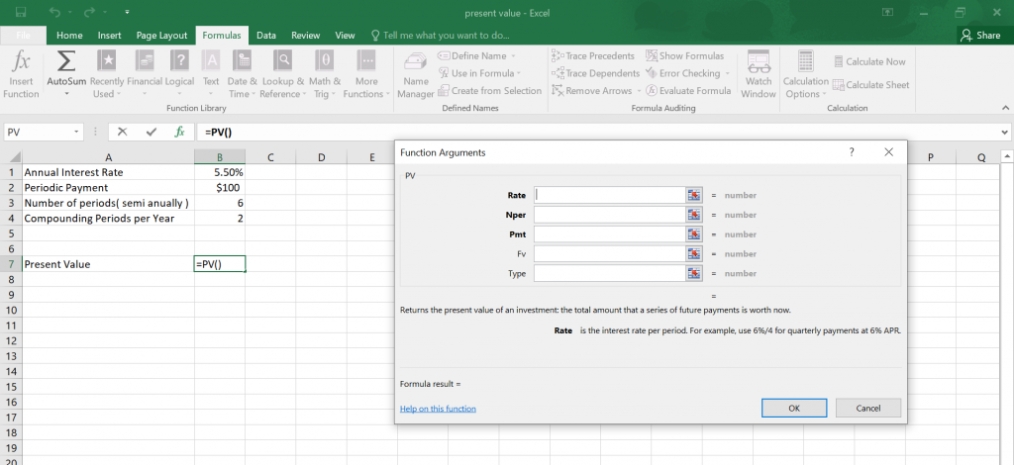Image resolution: width=1014 pixels, height=465 pixels.
Task: Open the Name Manager icon
Action: tap(416, 63)
